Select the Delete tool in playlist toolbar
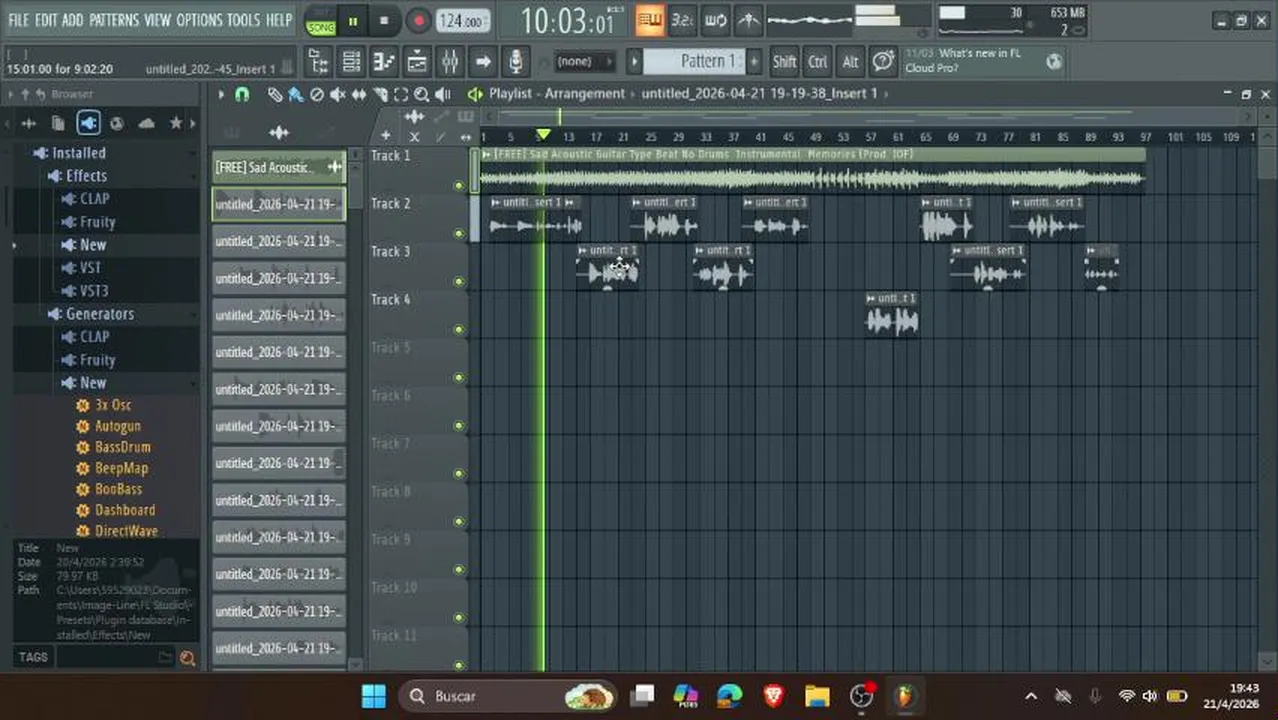The width and height of the screenshot is (1278, 720). click(317, 94)
